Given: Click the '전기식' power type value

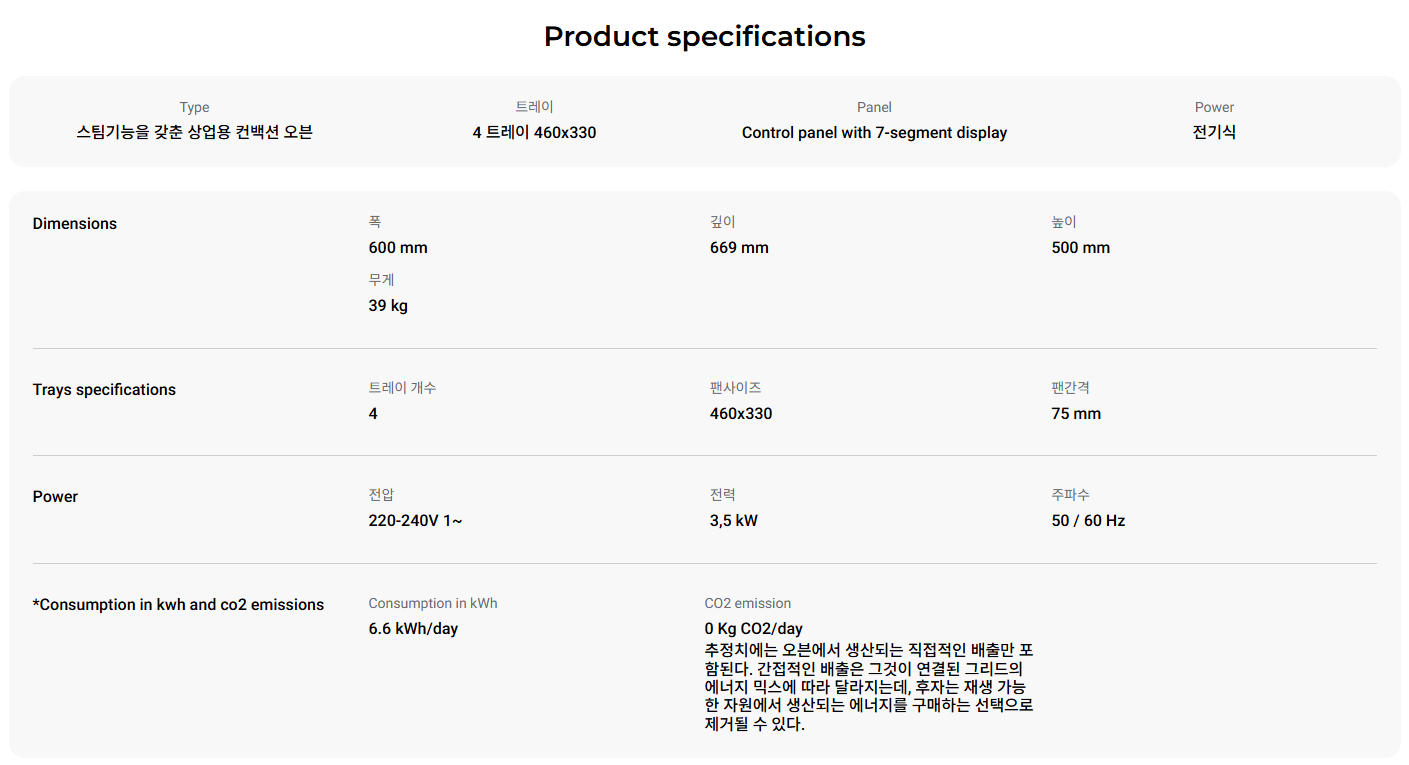Looking at the screenshot, I should 1214,133.
